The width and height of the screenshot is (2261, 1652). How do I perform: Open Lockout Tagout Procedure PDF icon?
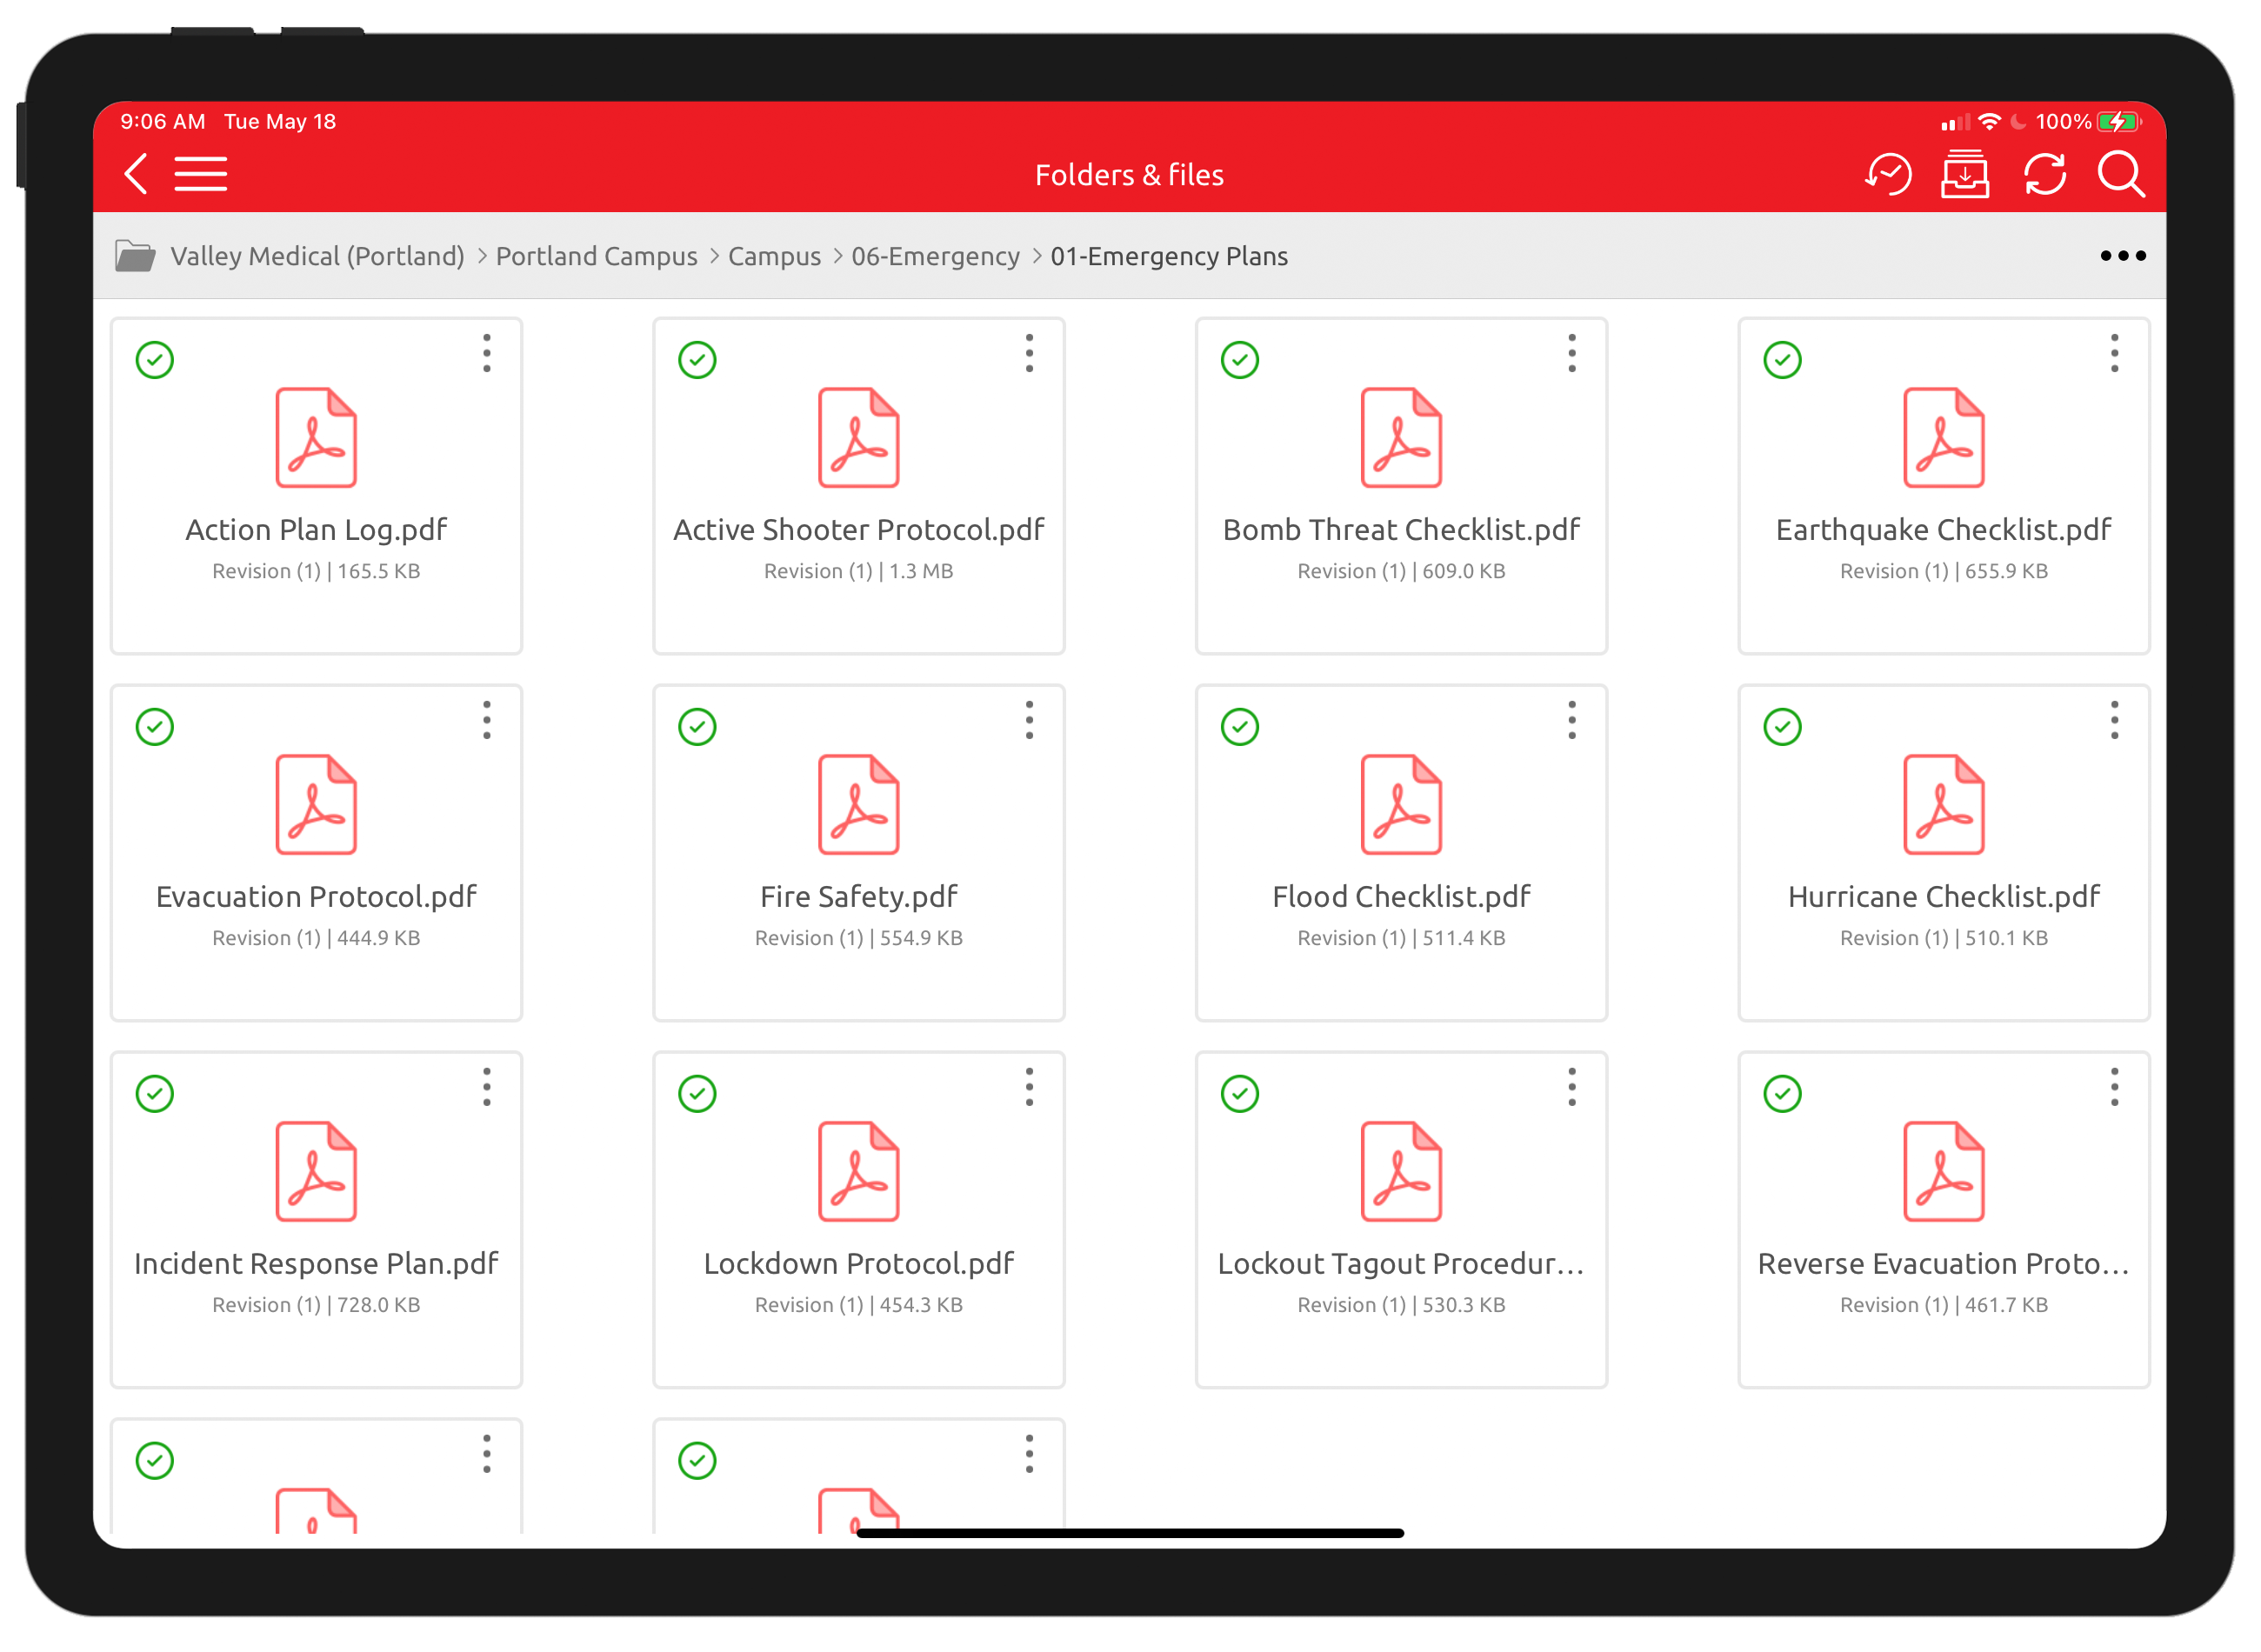click(1401, 1172)
